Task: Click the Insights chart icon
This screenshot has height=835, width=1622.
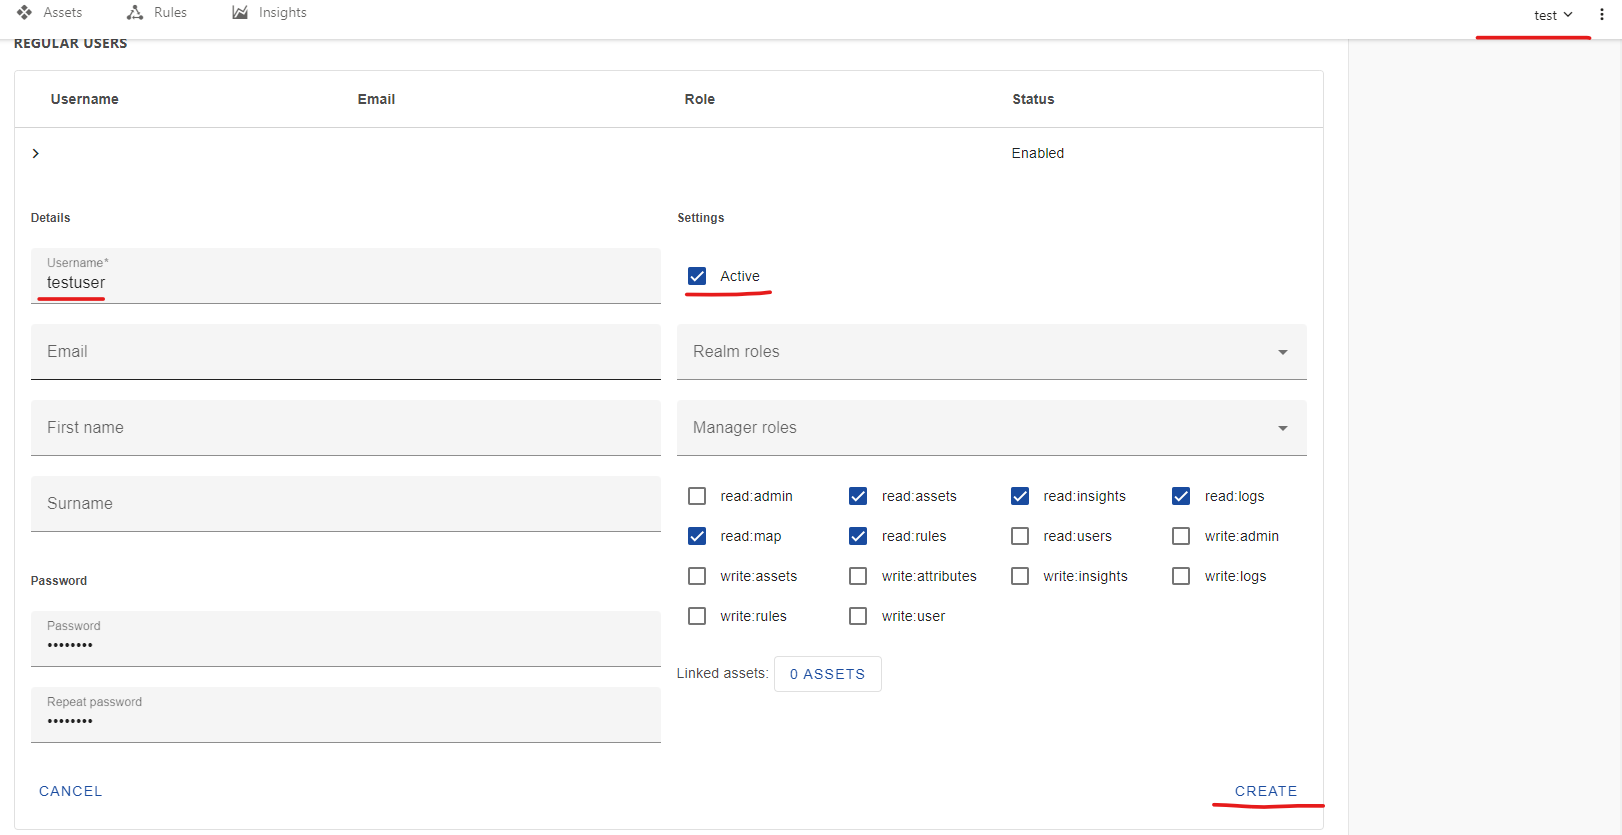Action: point(240,13)
